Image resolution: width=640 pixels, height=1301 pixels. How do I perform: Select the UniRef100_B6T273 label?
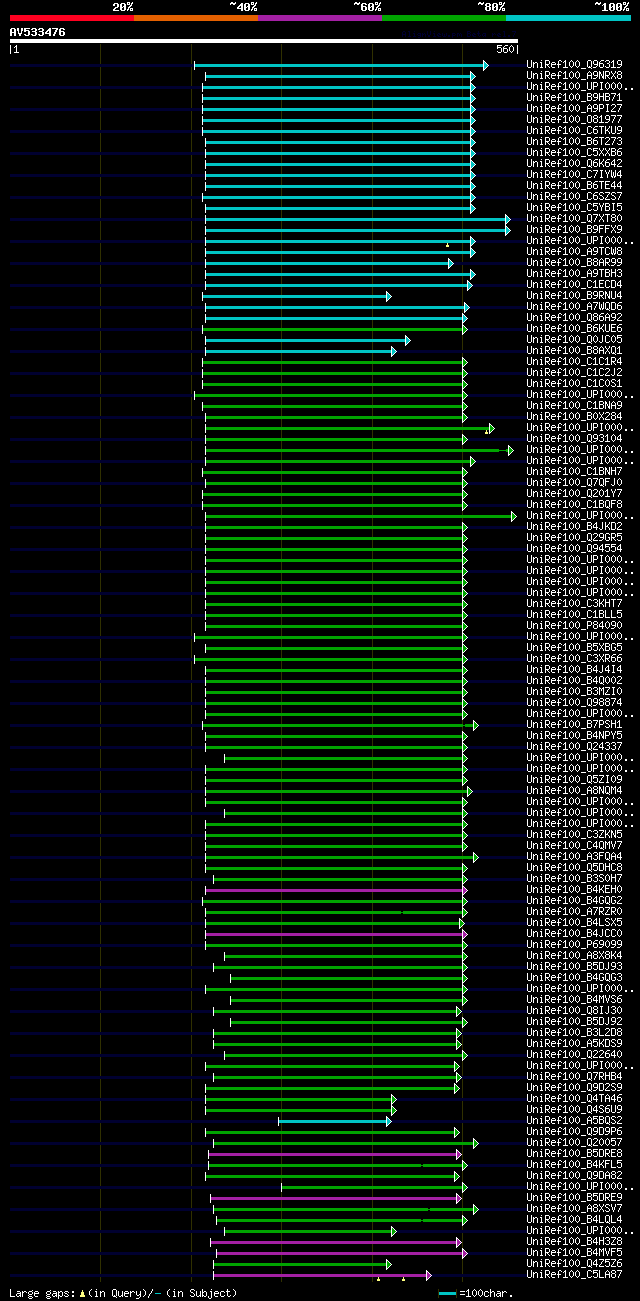[x=574, y=142]
